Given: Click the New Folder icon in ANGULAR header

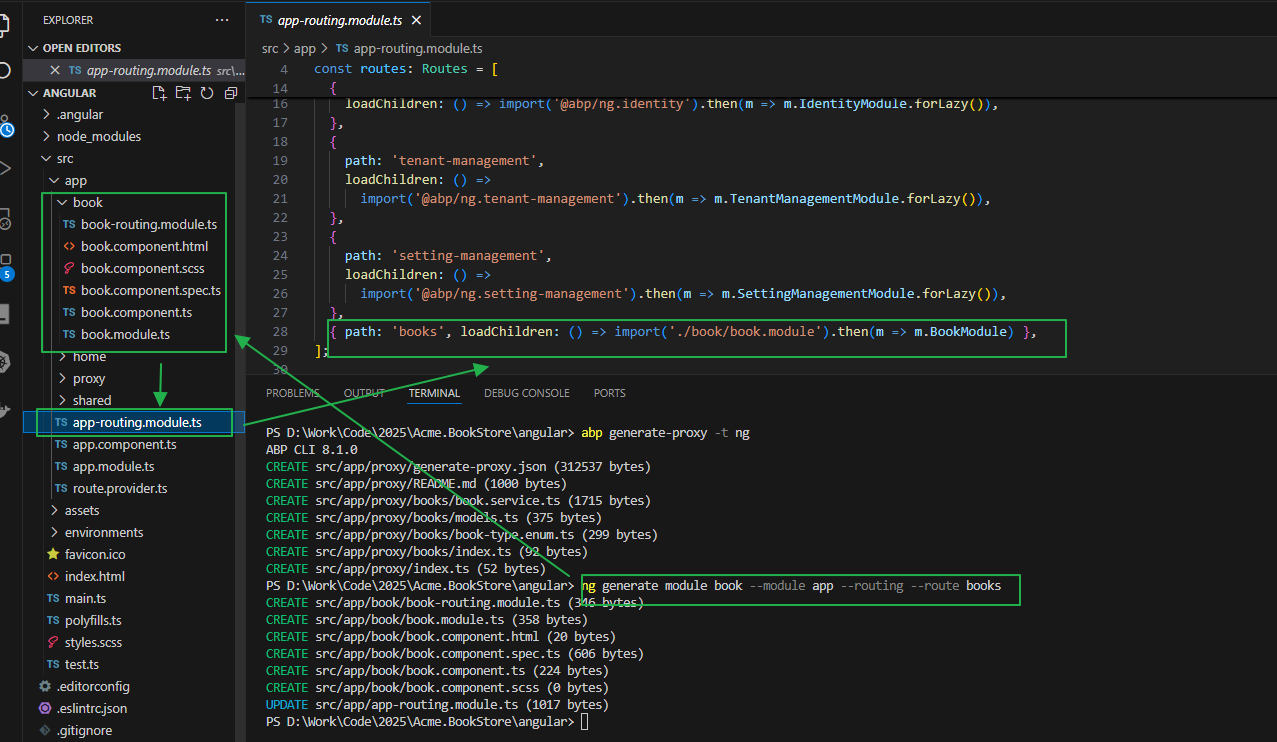Looking at the screenshot, I should [x=183, y=93].
